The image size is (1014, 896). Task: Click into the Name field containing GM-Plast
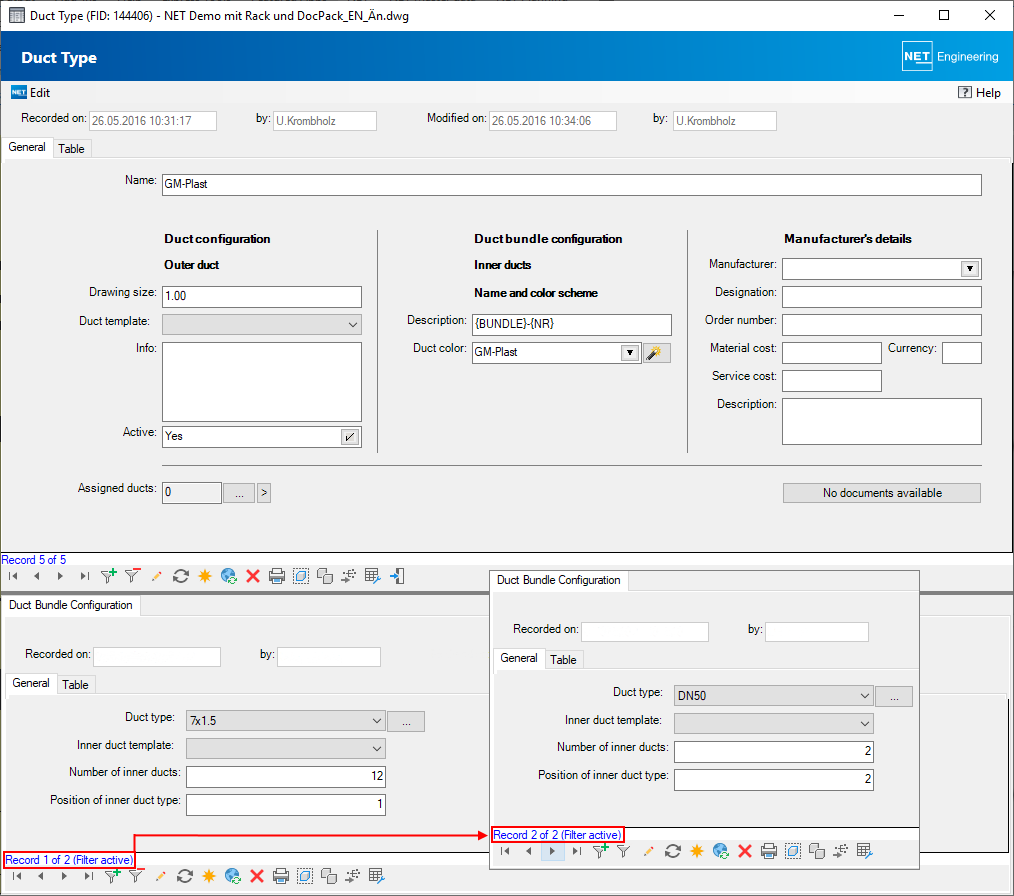(570, 185)
